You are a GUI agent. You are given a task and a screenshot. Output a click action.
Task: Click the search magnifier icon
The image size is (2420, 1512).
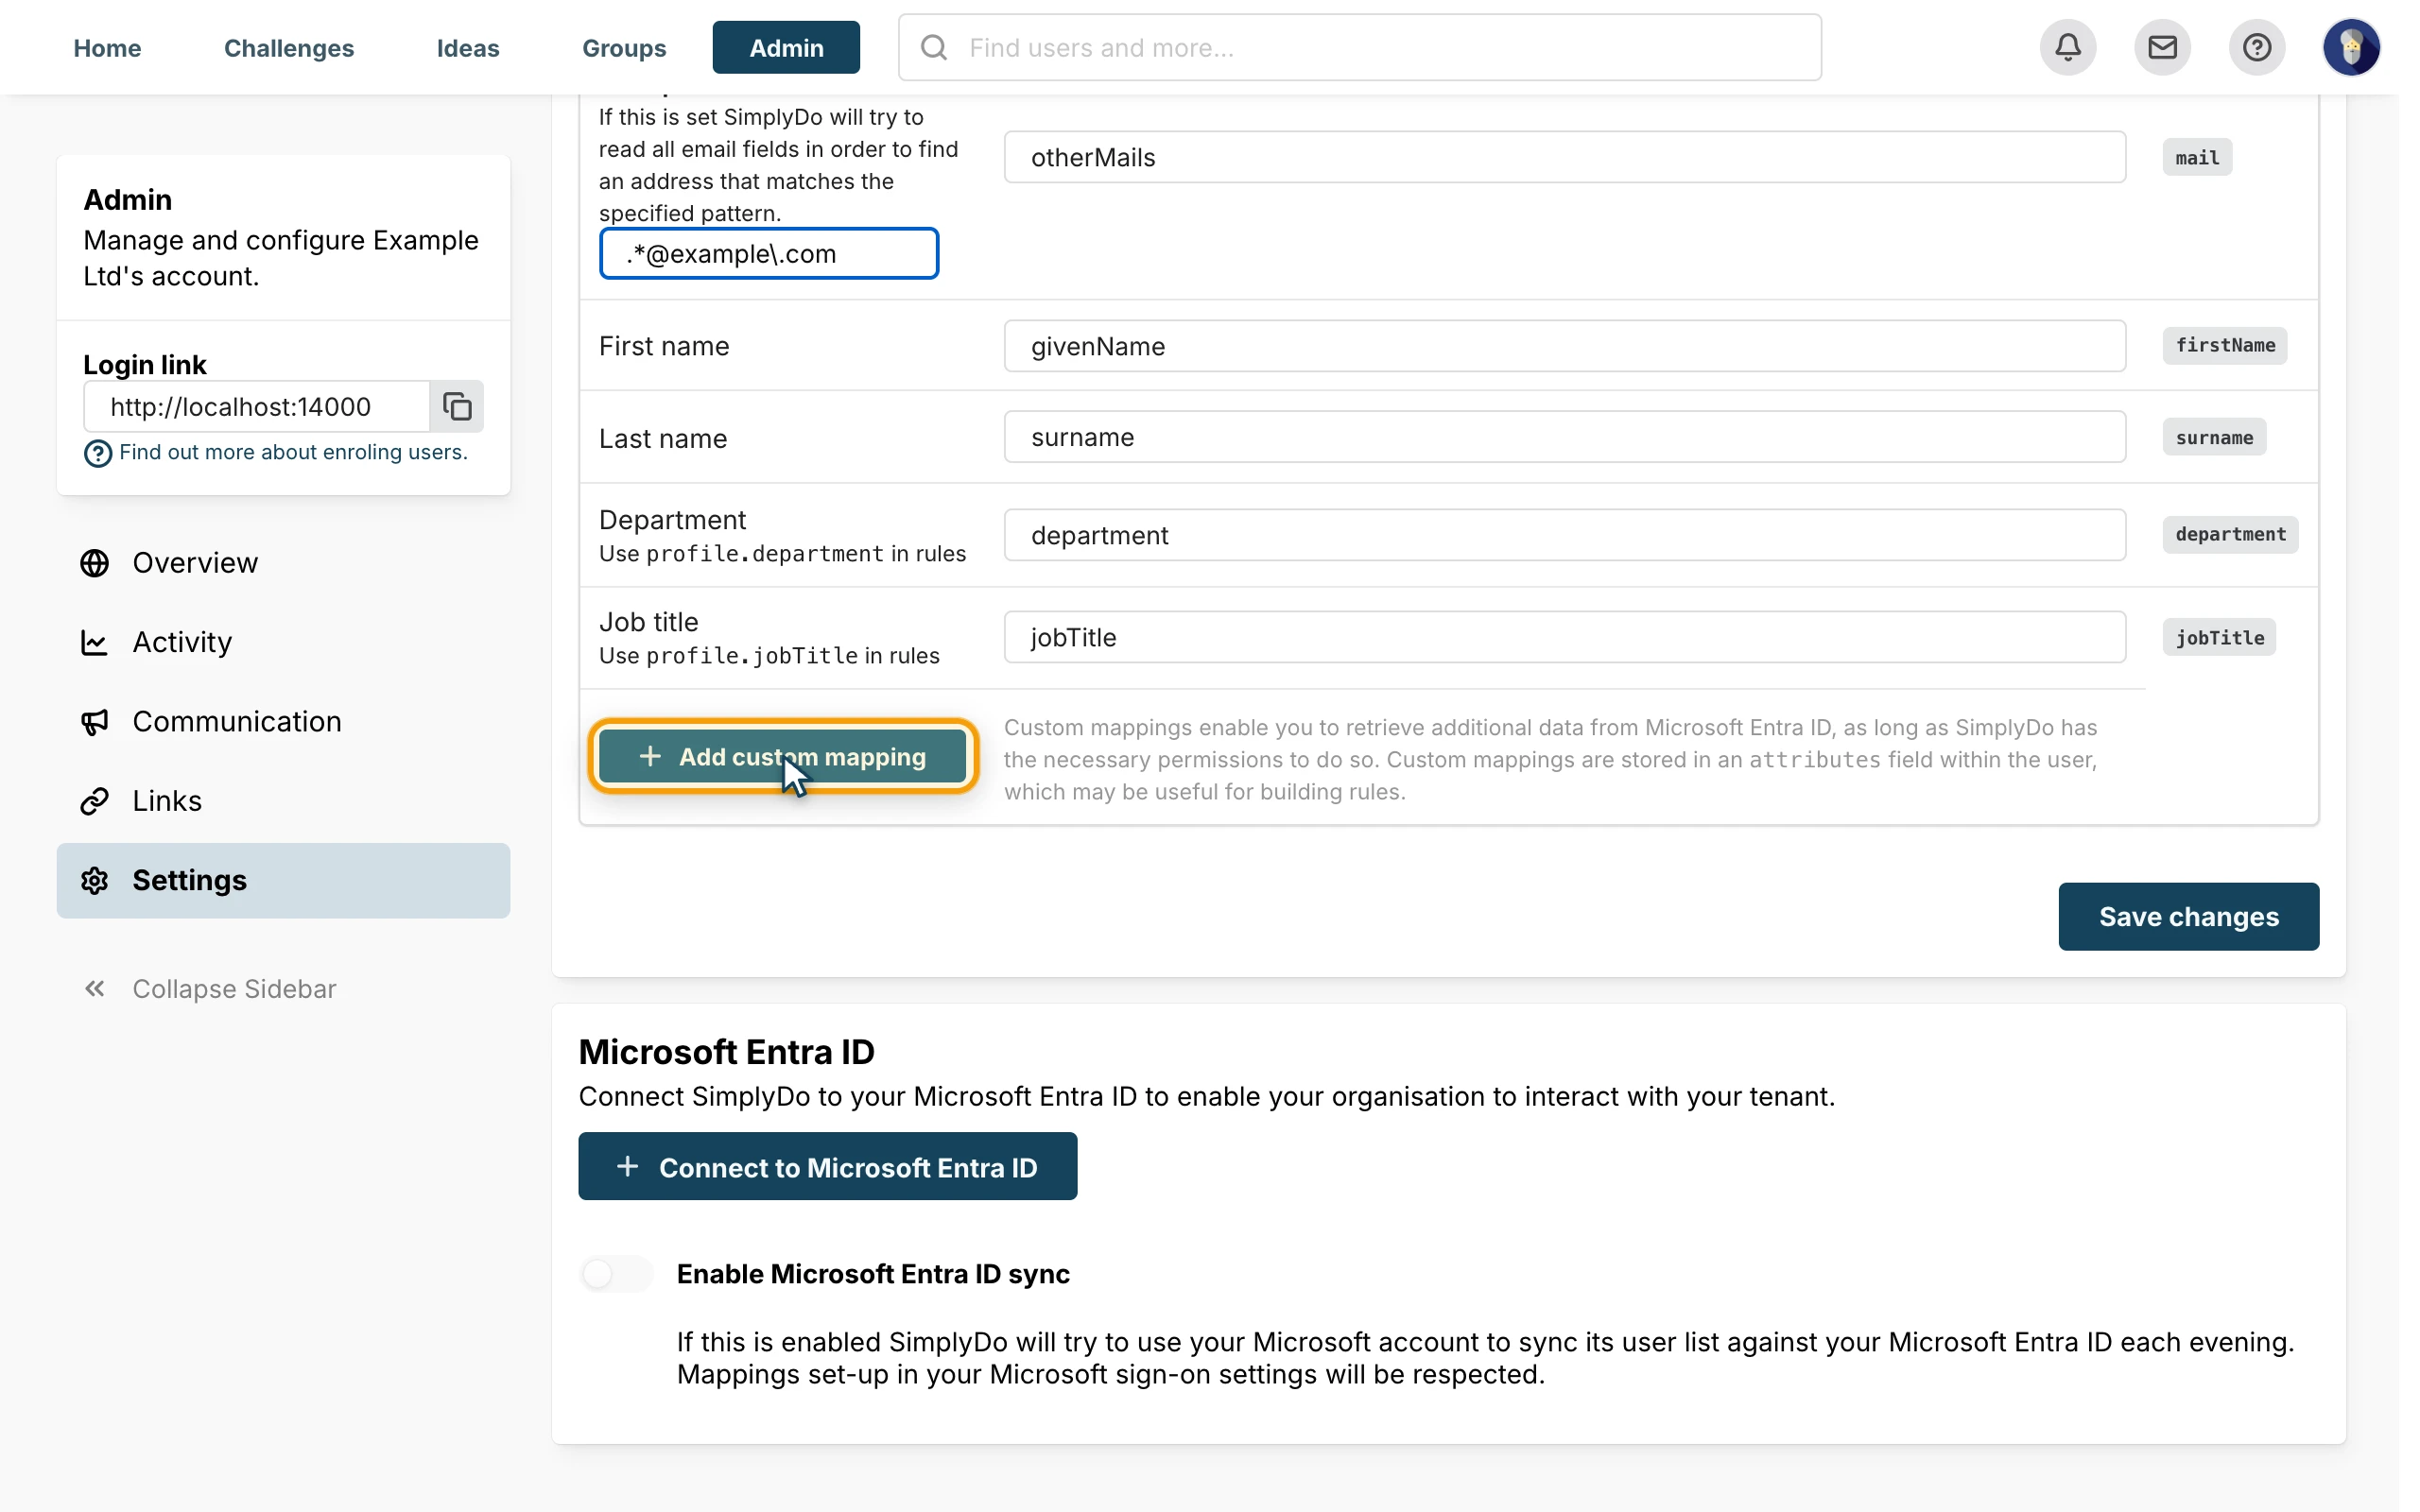click(933, 47)
